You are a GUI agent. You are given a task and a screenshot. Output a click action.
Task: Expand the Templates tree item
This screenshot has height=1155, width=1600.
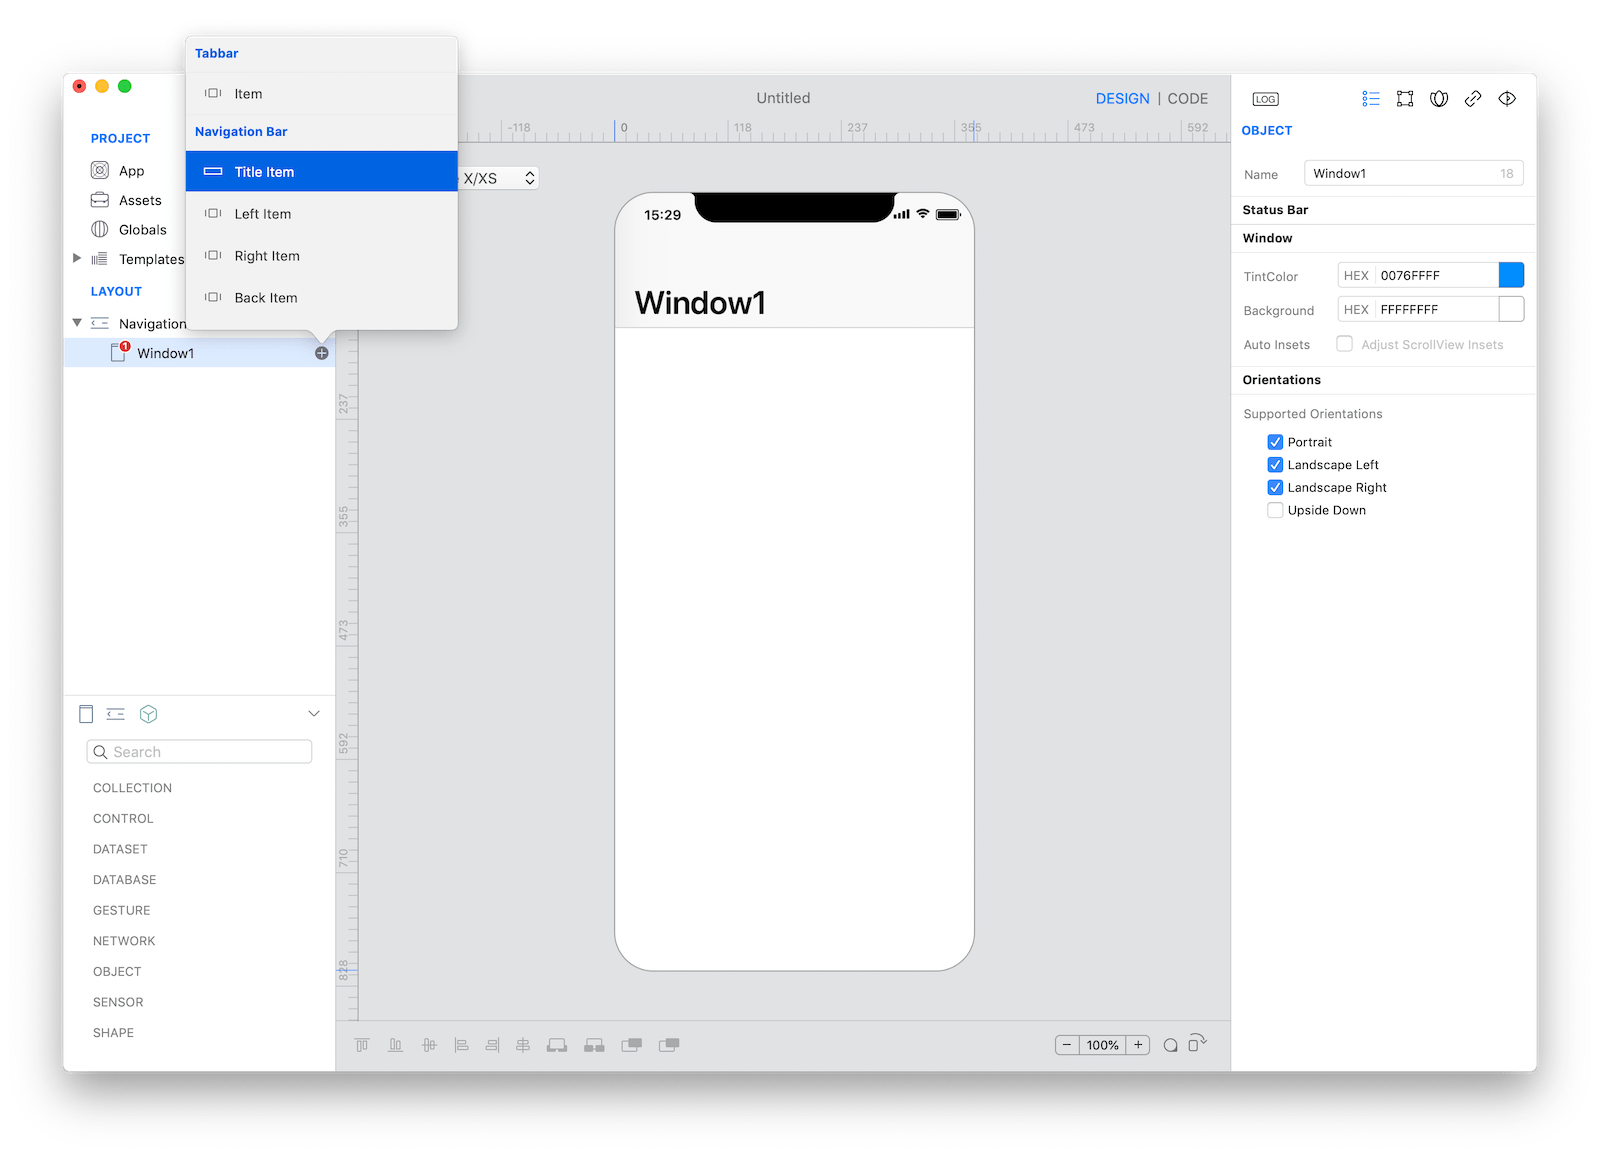tap(77, 258)
